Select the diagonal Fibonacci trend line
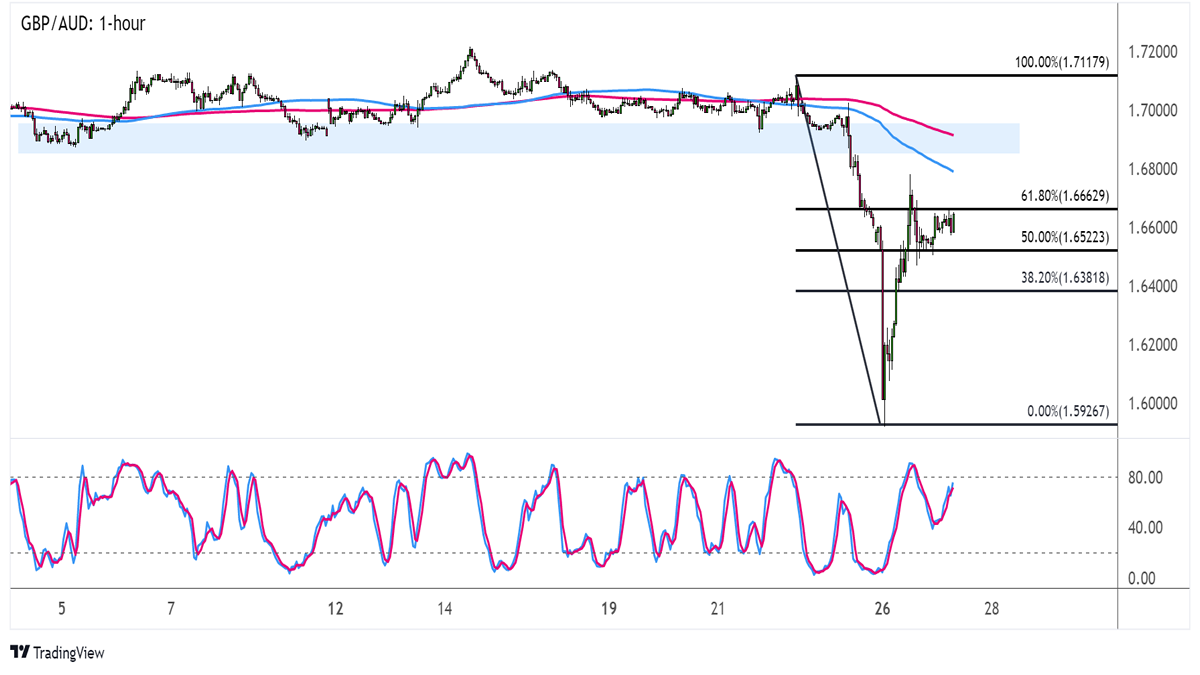This screenshot has height=675, width=1200. tap(840, 250)
